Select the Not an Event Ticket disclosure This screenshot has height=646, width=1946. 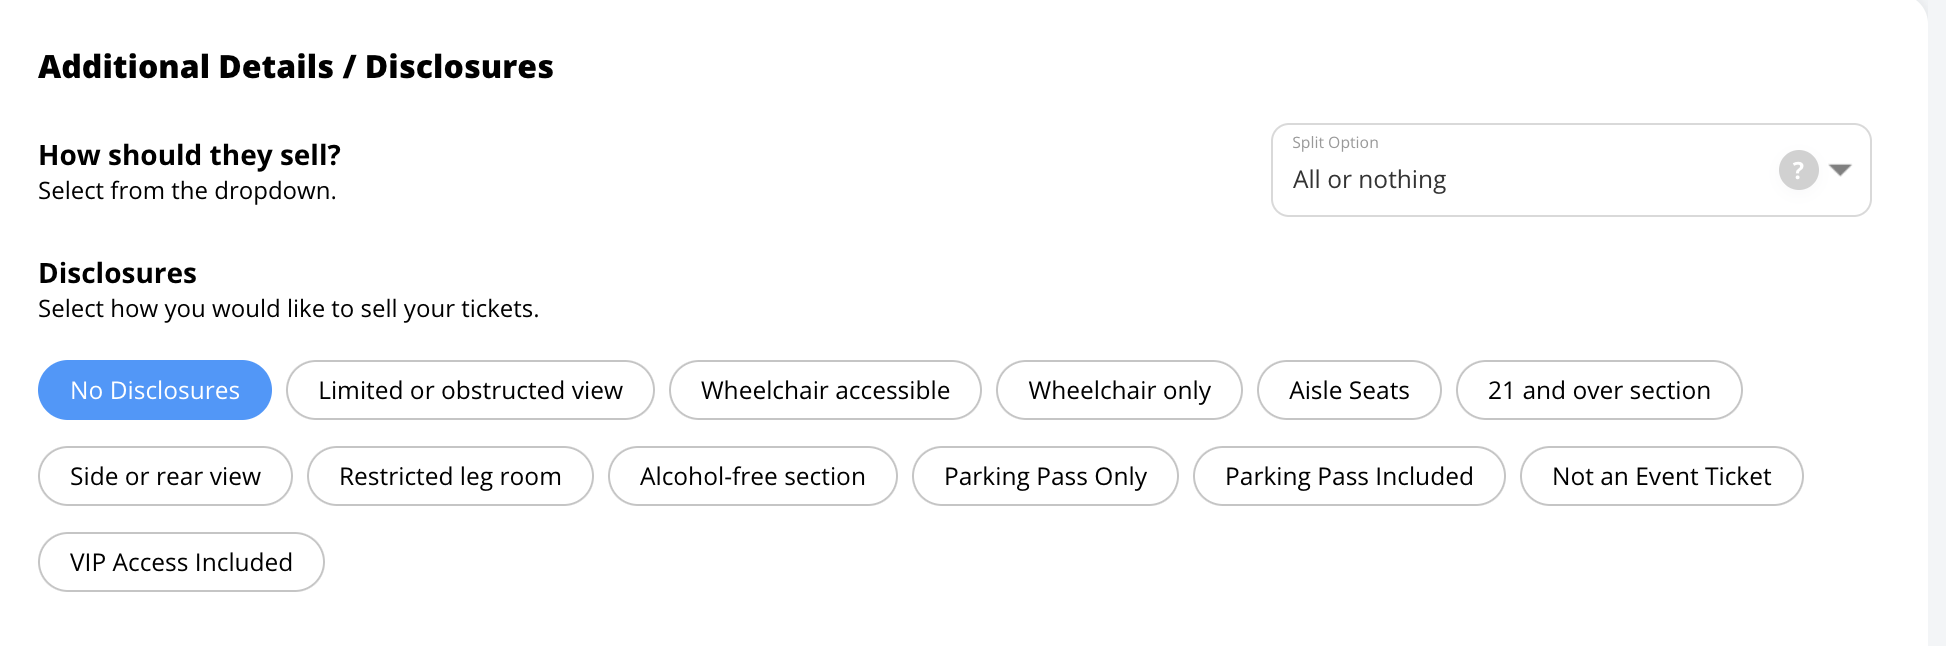click(1661, 476)
